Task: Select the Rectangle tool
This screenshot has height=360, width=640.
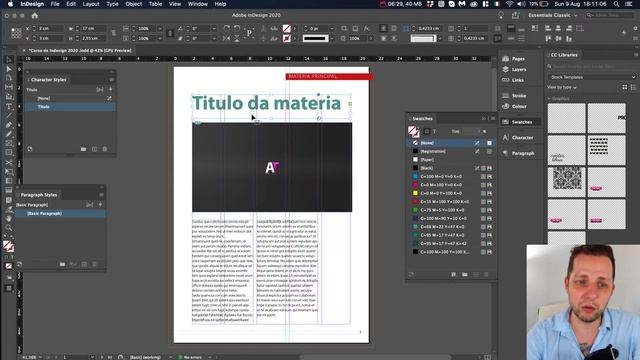Action: pyautogui.click(x=9, y=153)
